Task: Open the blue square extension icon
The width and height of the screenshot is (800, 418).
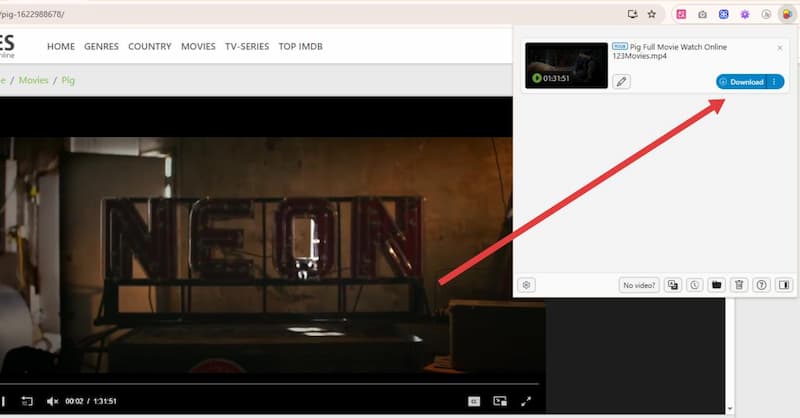Action: tap(723, 14)
